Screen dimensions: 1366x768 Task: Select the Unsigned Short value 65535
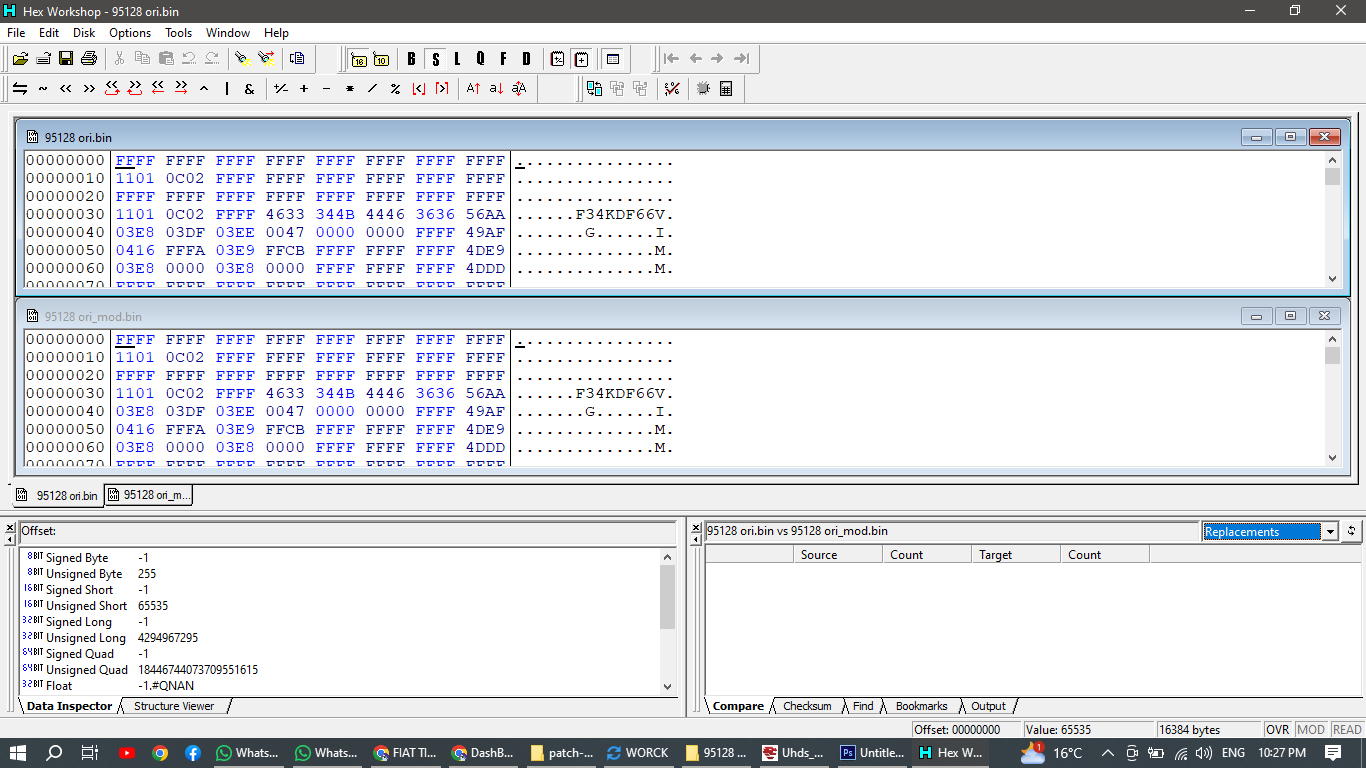tap(153, 606)
